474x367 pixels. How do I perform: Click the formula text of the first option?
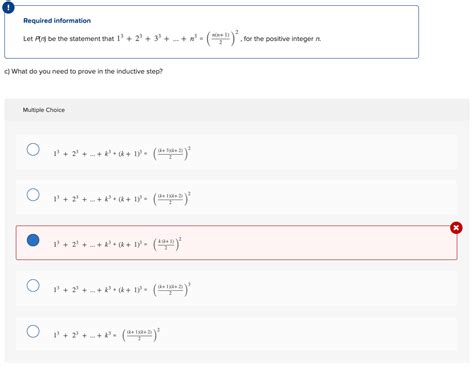tap(122, 153)
